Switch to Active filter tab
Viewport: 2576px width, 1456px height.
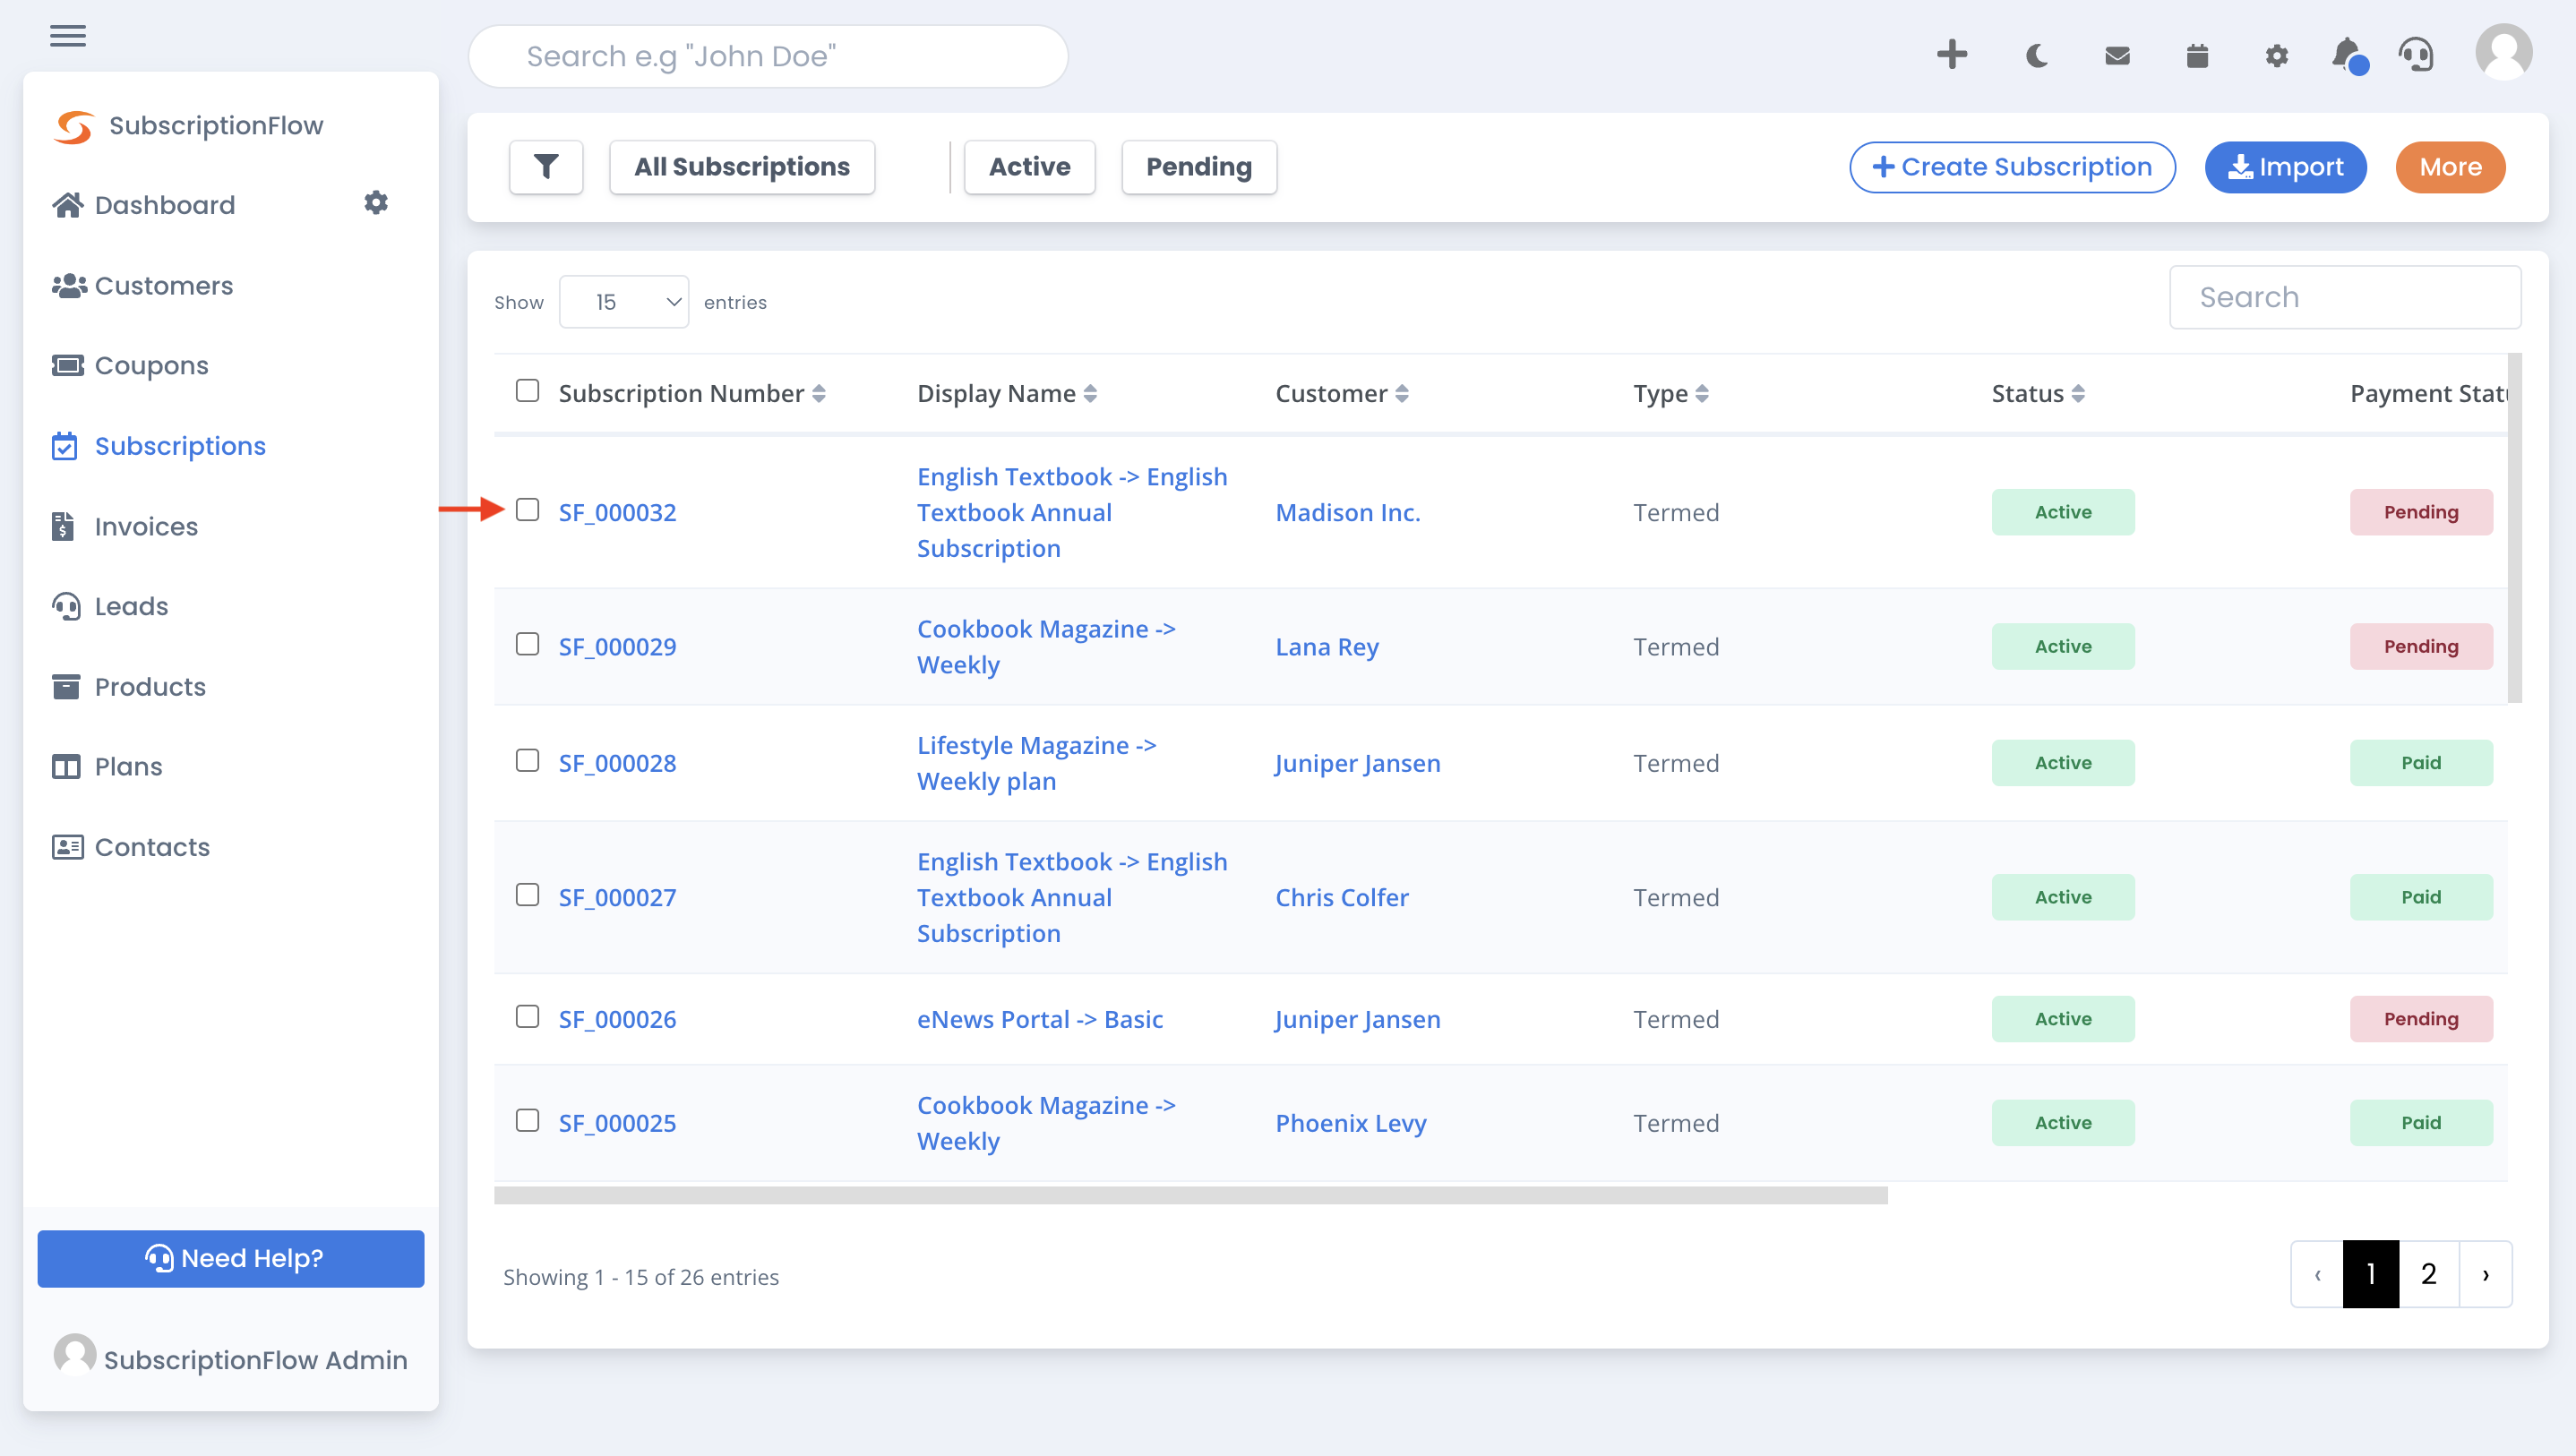click(1029, 167)
